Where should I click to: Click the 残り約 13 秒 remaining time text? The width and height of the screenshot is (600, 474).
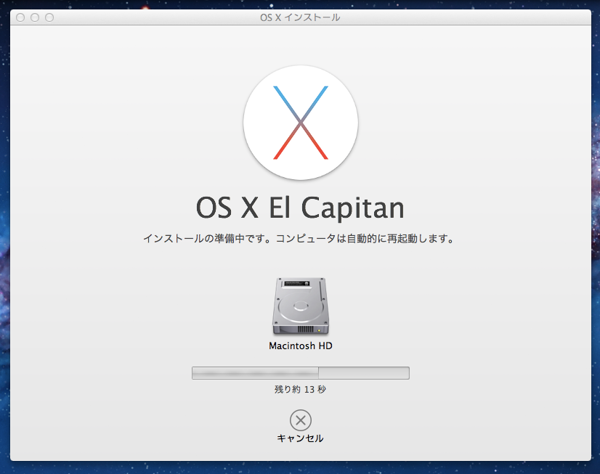tap(300, 389)
